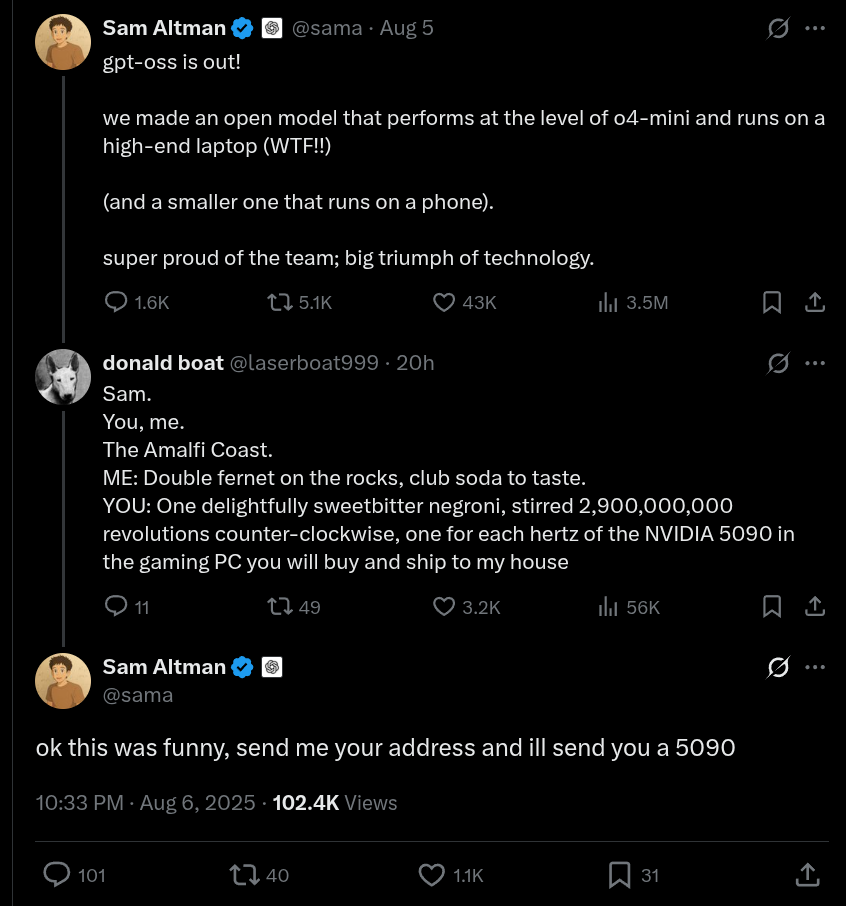Share the gpt-oss announcement tweet

coord(815,302)
